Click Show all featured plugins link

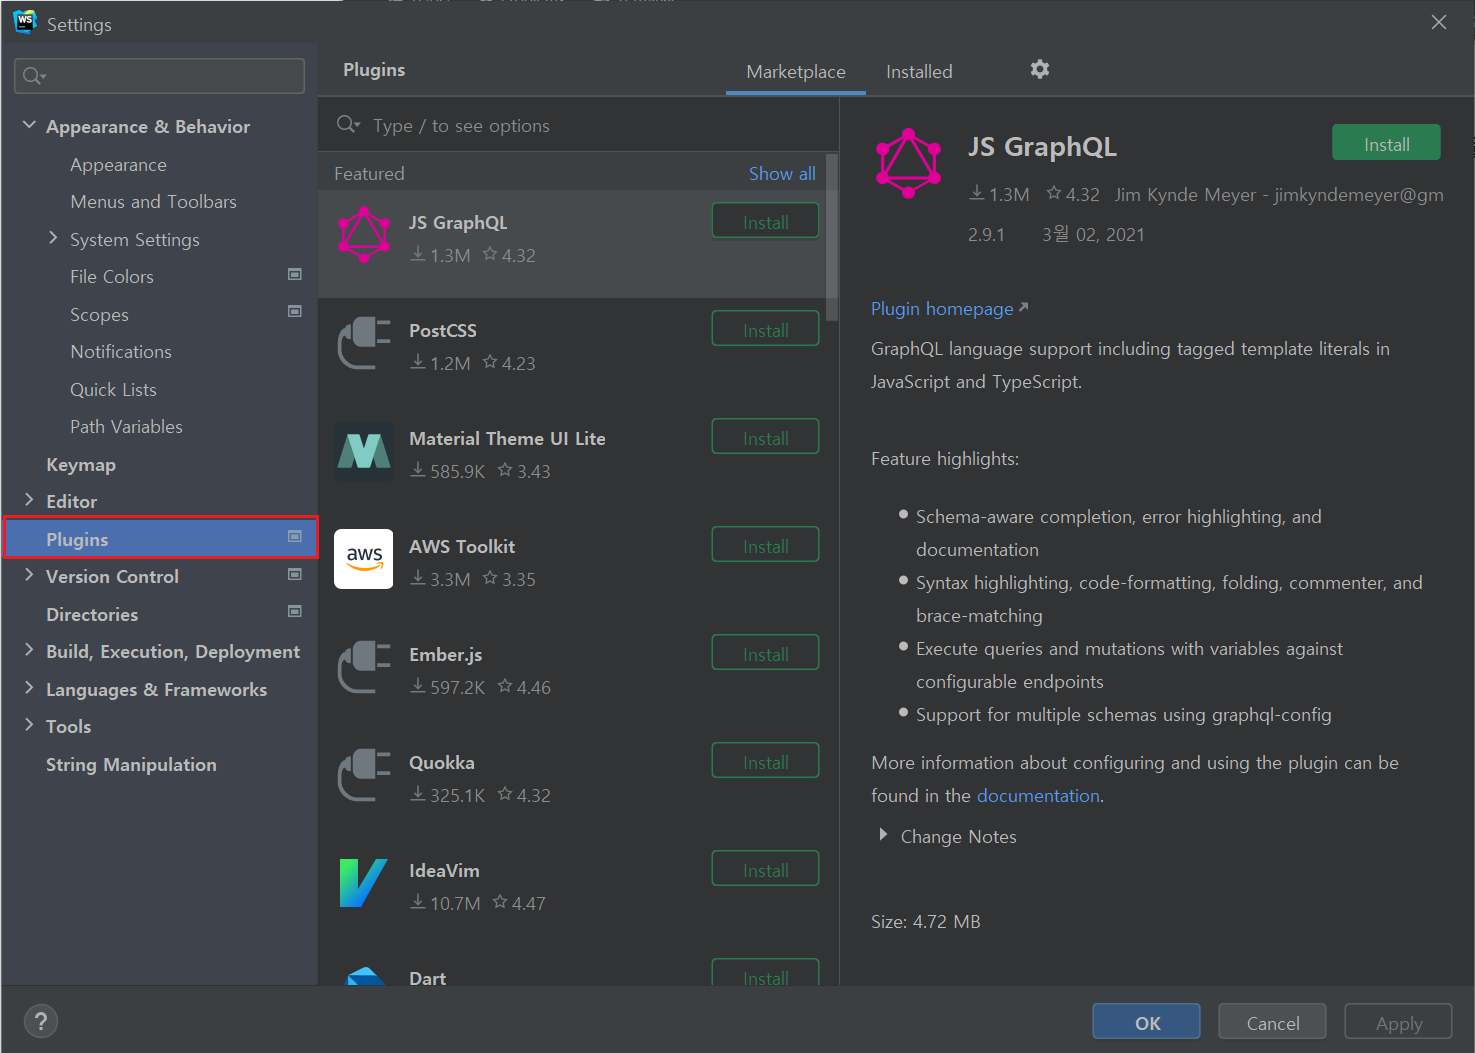click(x=782, y=173)
